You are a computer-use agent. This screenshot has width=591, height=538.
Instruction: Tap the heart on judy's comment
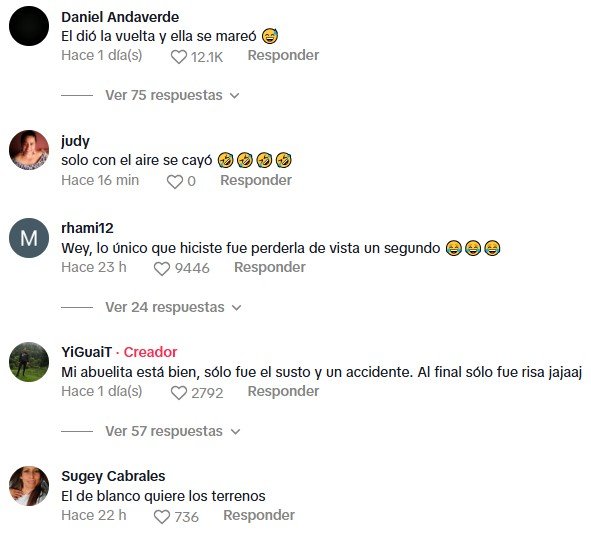tap(175, 182)
